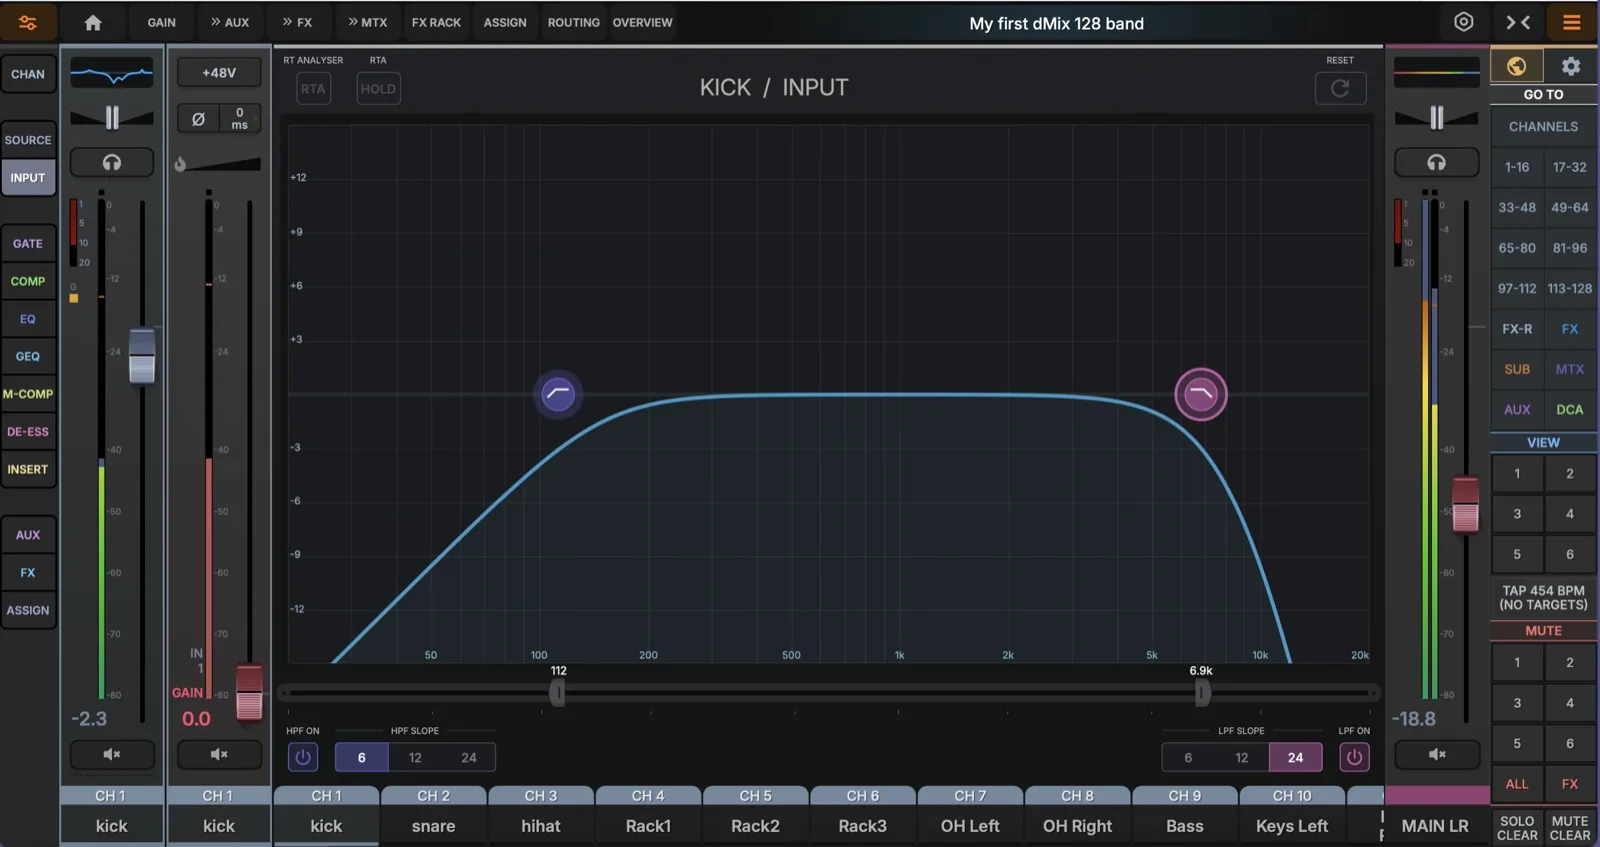This screenshot has height=847, width=1600.
Task: Go to channels 17-32
Action: (x=1569, y=167)
